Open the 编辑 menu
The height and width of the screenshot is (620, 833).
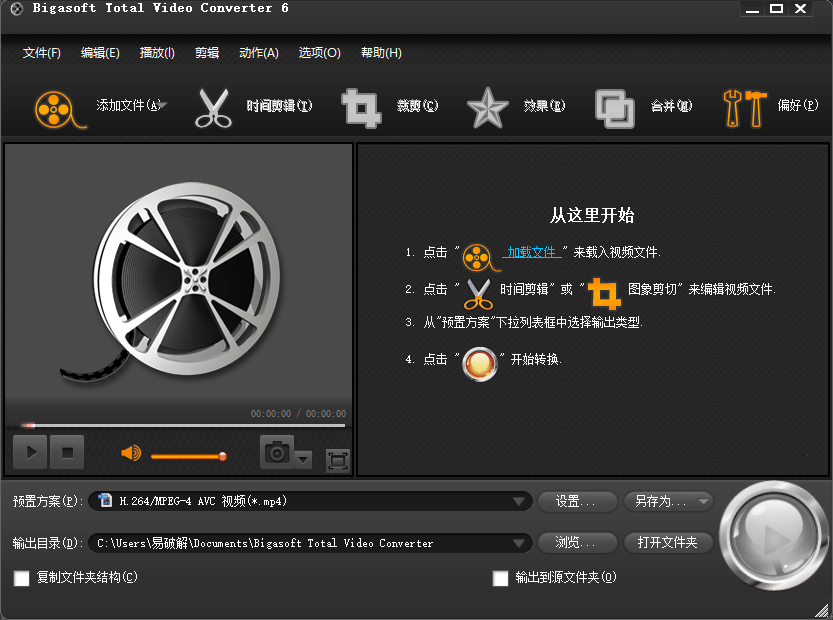pyautogui.click(x=99, y=52)
